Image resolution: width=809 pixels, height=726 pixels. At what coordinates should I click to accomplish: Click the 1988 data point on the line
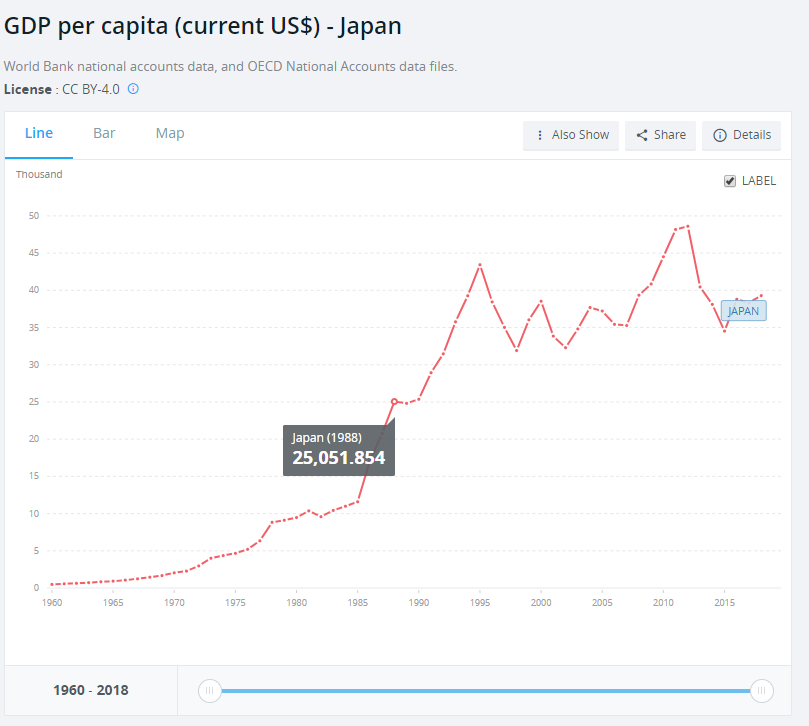tap(395, 400)
